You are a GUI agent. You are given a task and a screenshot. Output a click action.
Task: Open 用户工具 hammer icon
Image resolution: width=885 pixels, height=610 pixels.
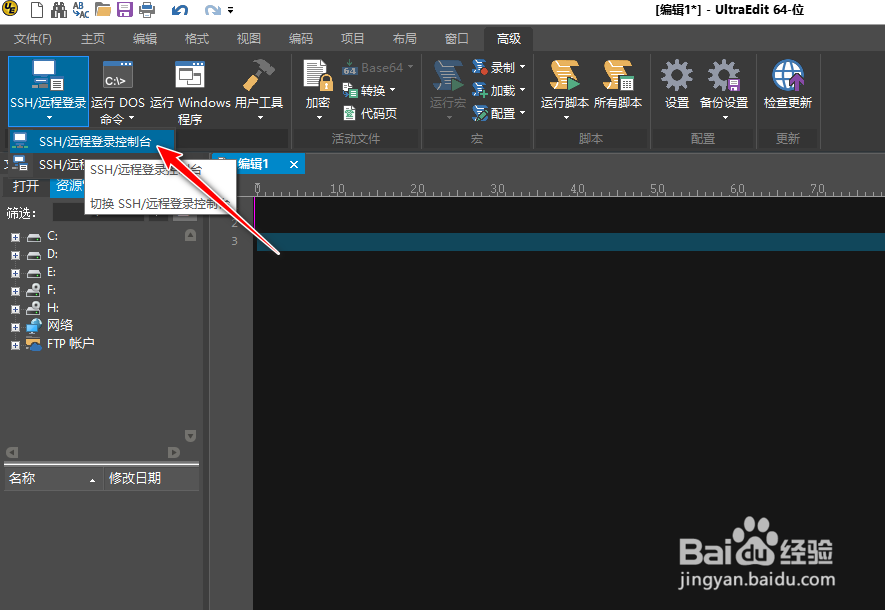tap(259, 75)
